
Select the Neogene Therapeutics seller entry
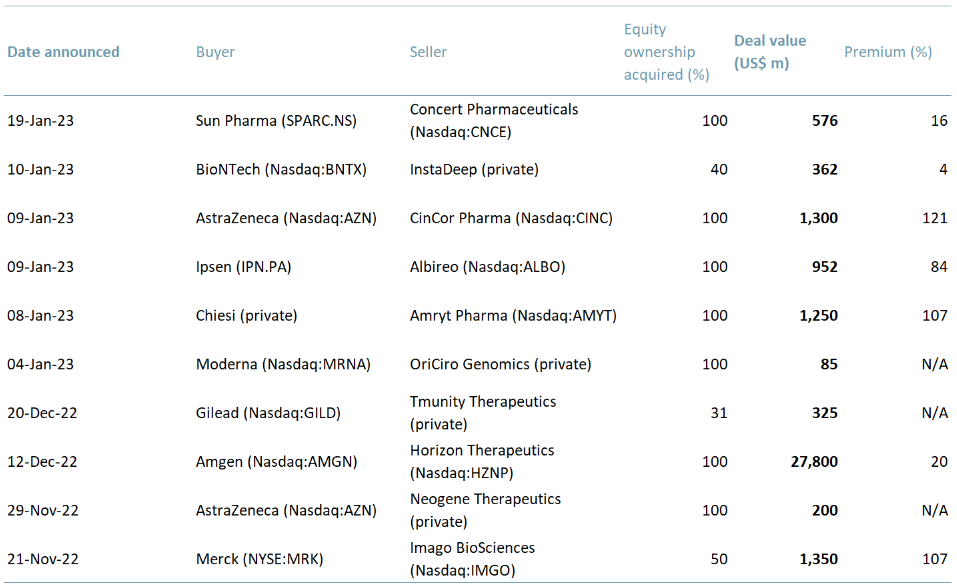485,510
